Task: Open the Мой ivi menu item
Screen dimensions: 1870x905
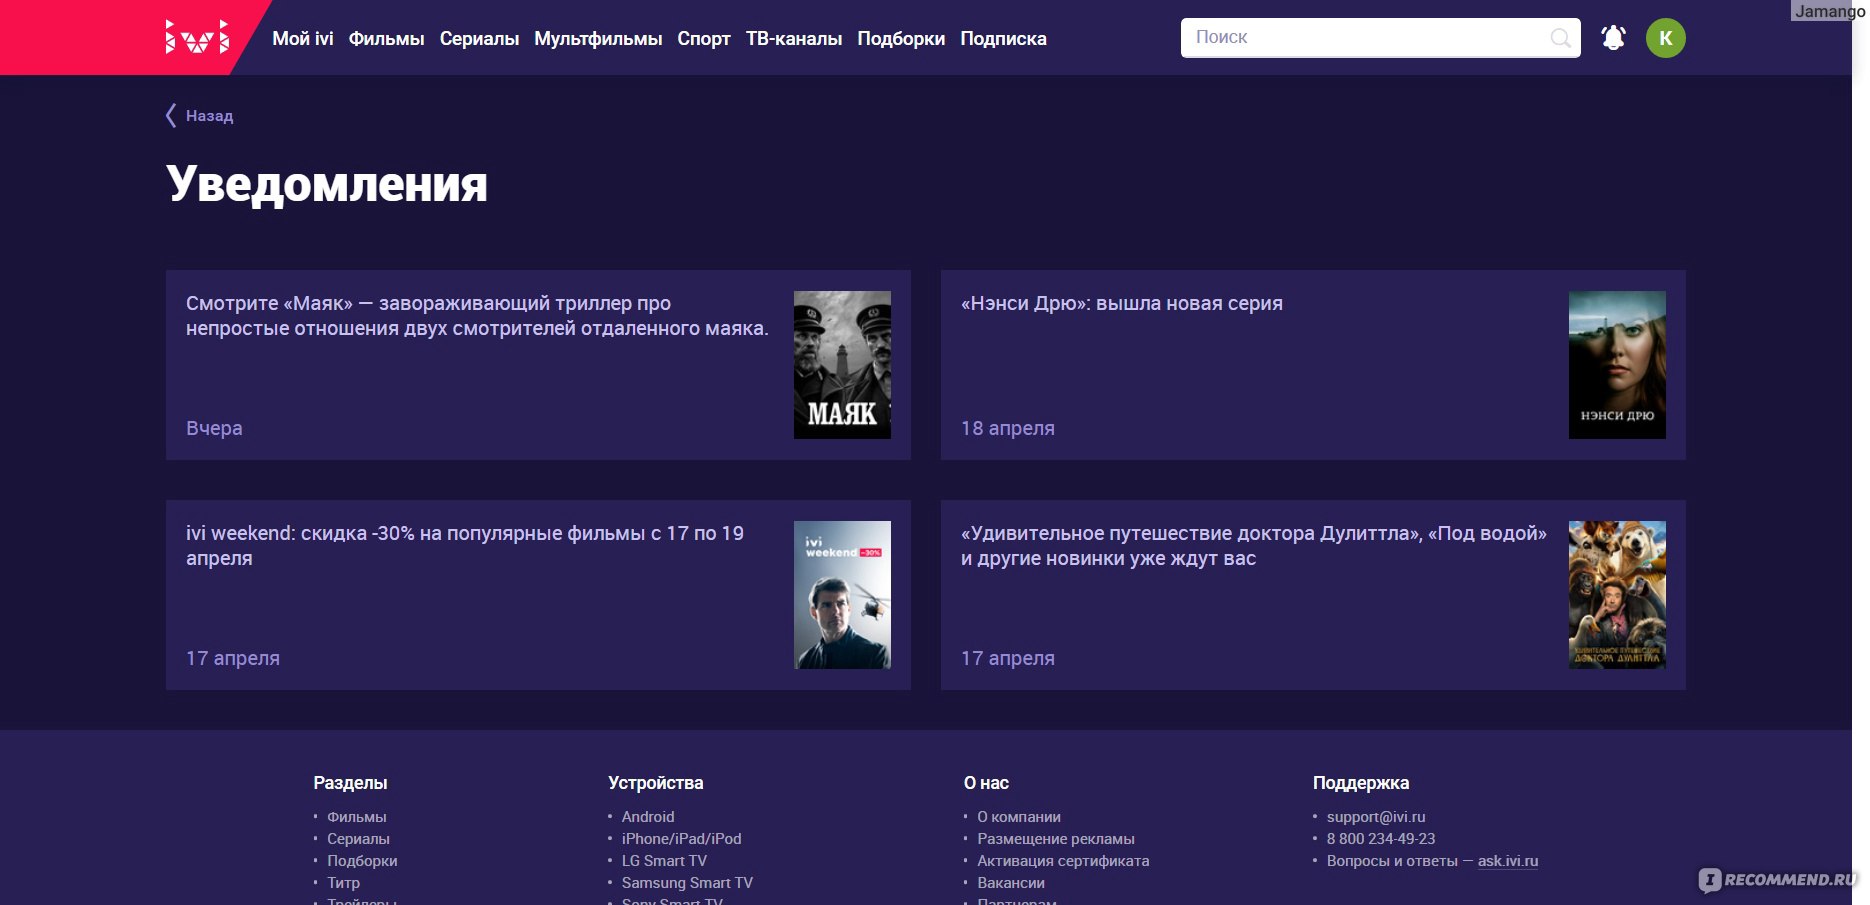Action: (x=303, y=38)
